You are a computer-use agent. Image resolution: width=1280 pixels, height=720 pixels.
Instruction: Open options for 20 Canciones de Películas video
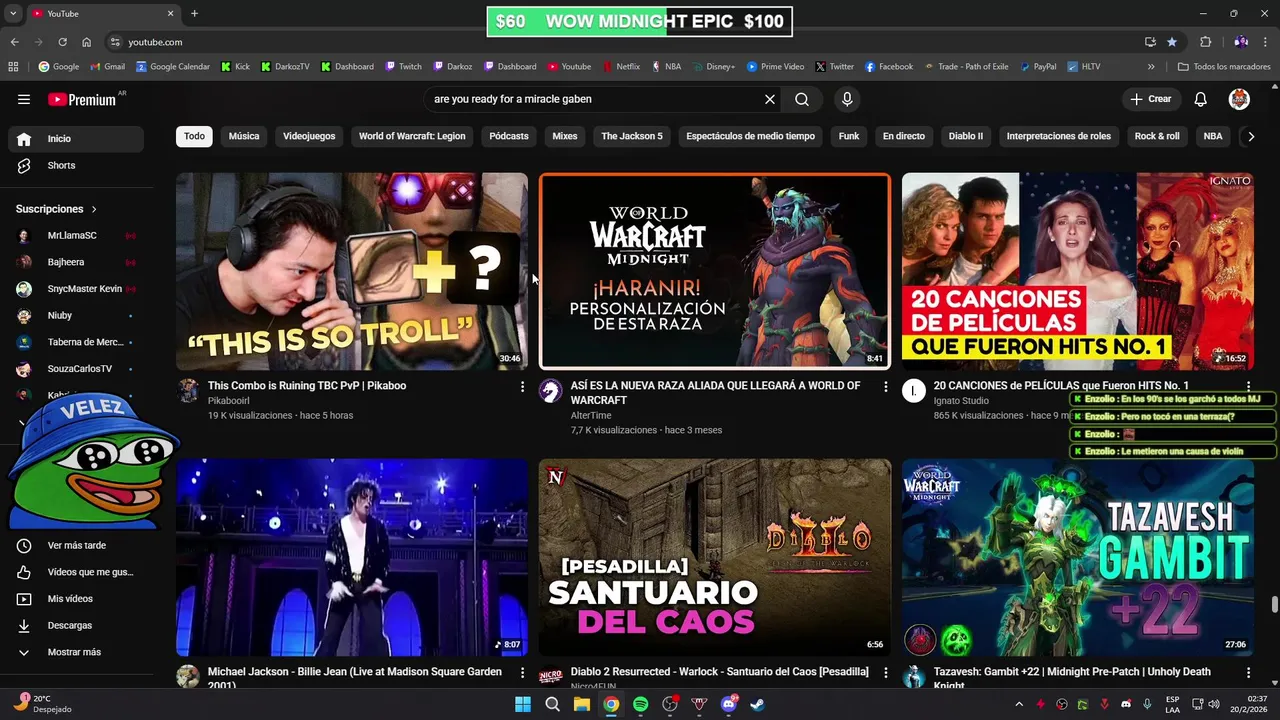click(x=1248, y=386)
